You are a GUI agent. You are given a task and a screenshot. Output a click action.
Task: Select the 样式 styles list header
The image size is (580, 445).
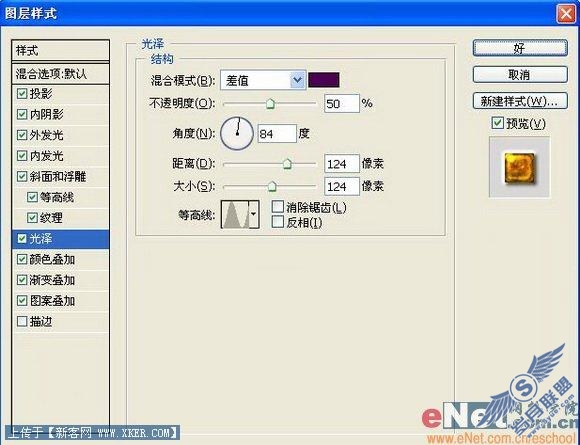tap(61, 51)
